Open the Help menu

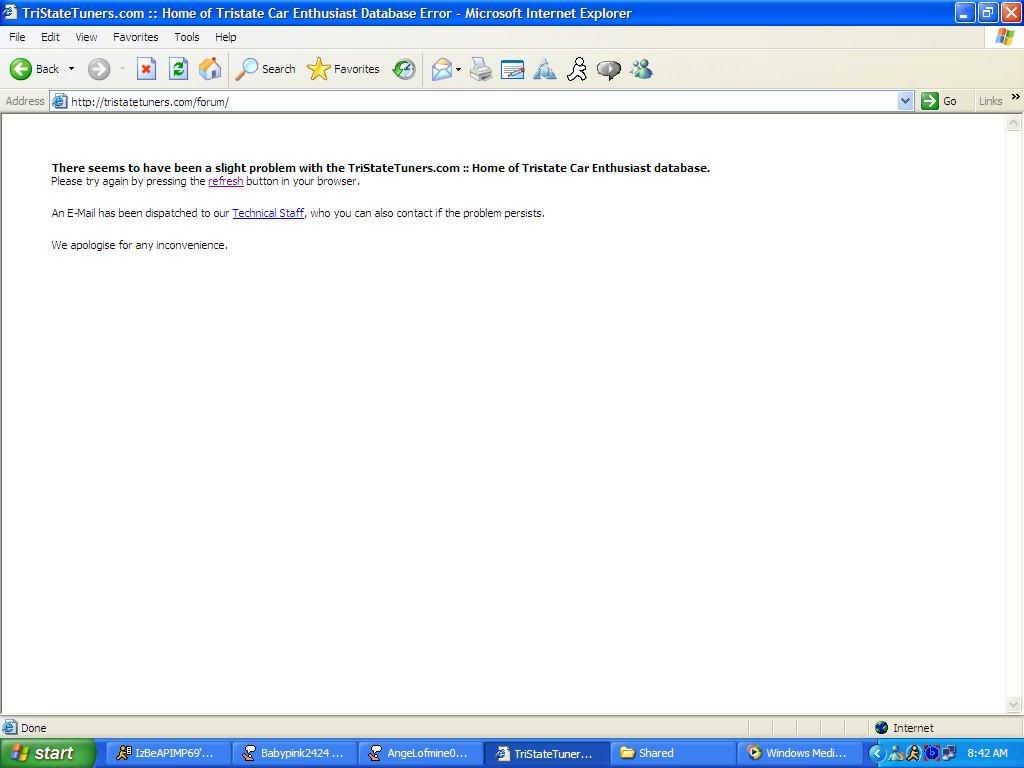tap(225, 37)
